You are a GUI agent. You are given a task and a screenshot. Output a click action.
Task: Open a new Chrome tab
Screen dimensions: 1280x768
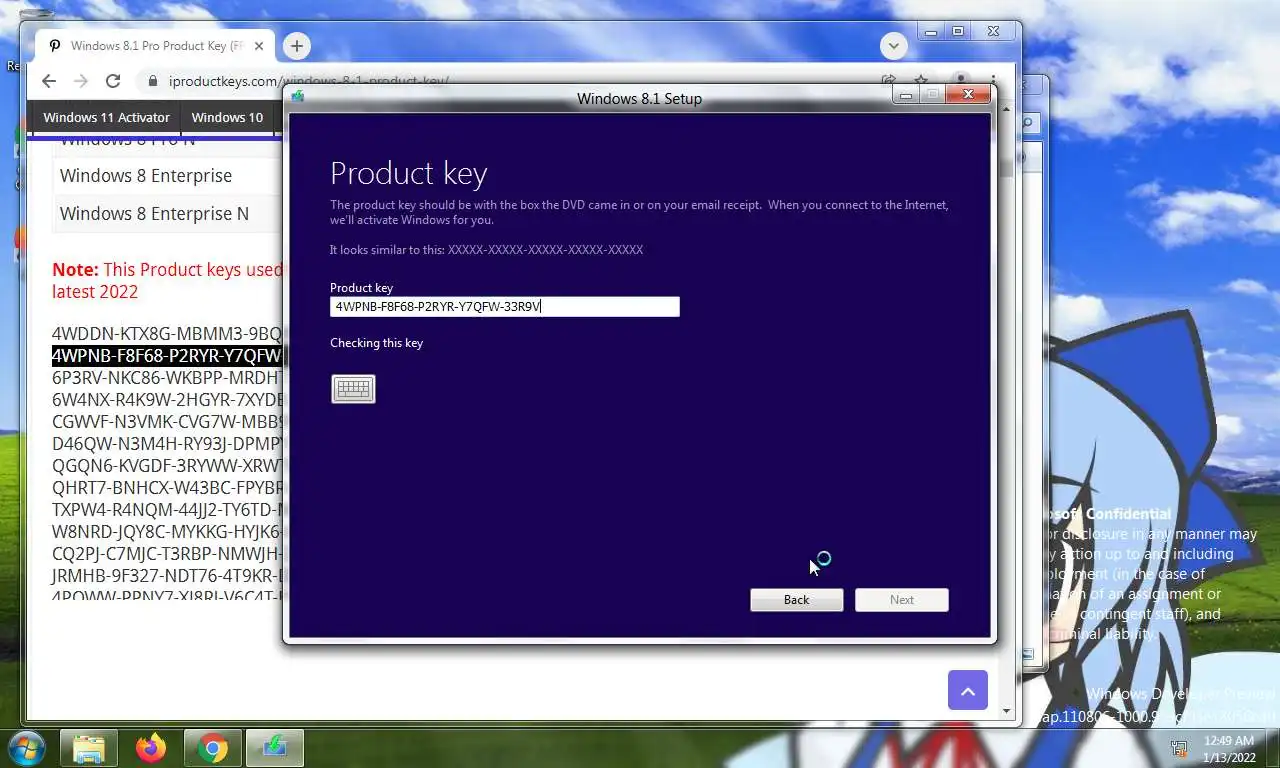[x=296, y=46]
